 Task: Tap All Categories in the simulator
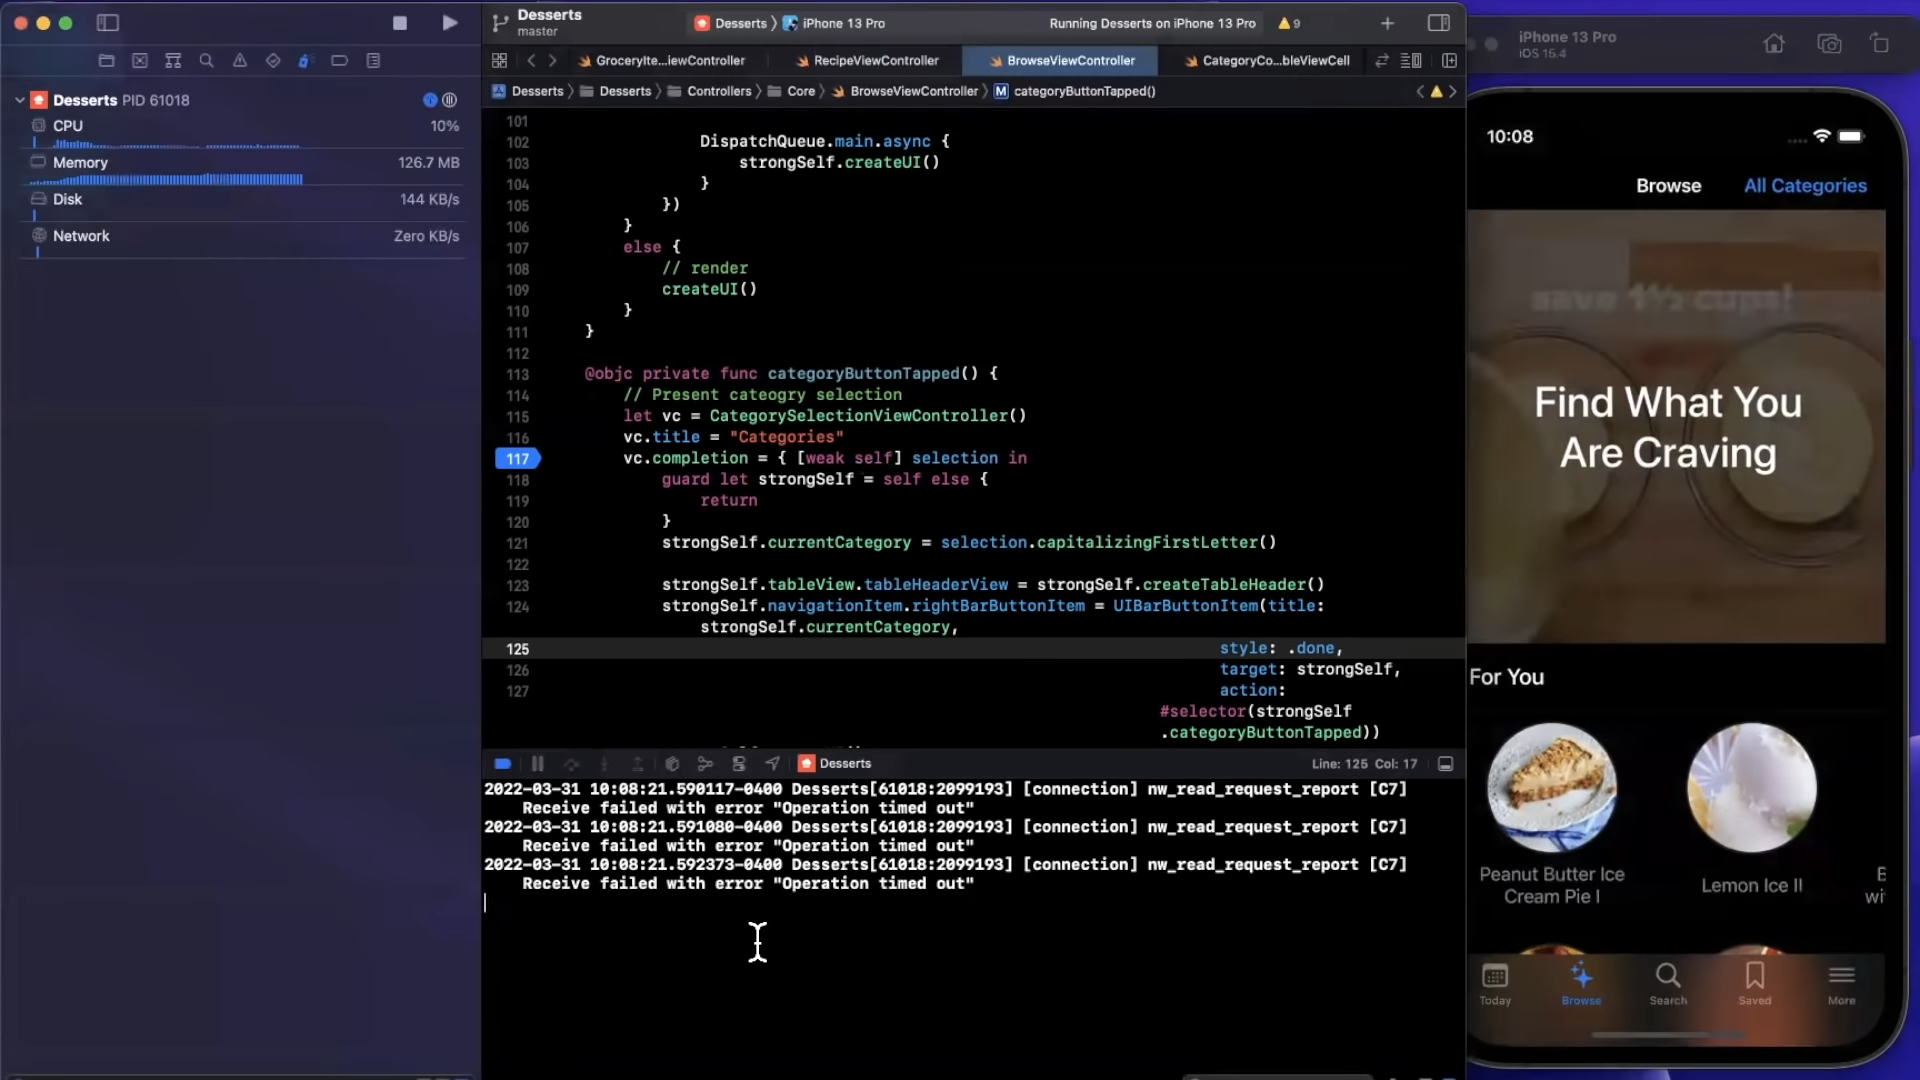click(1805, 186)
